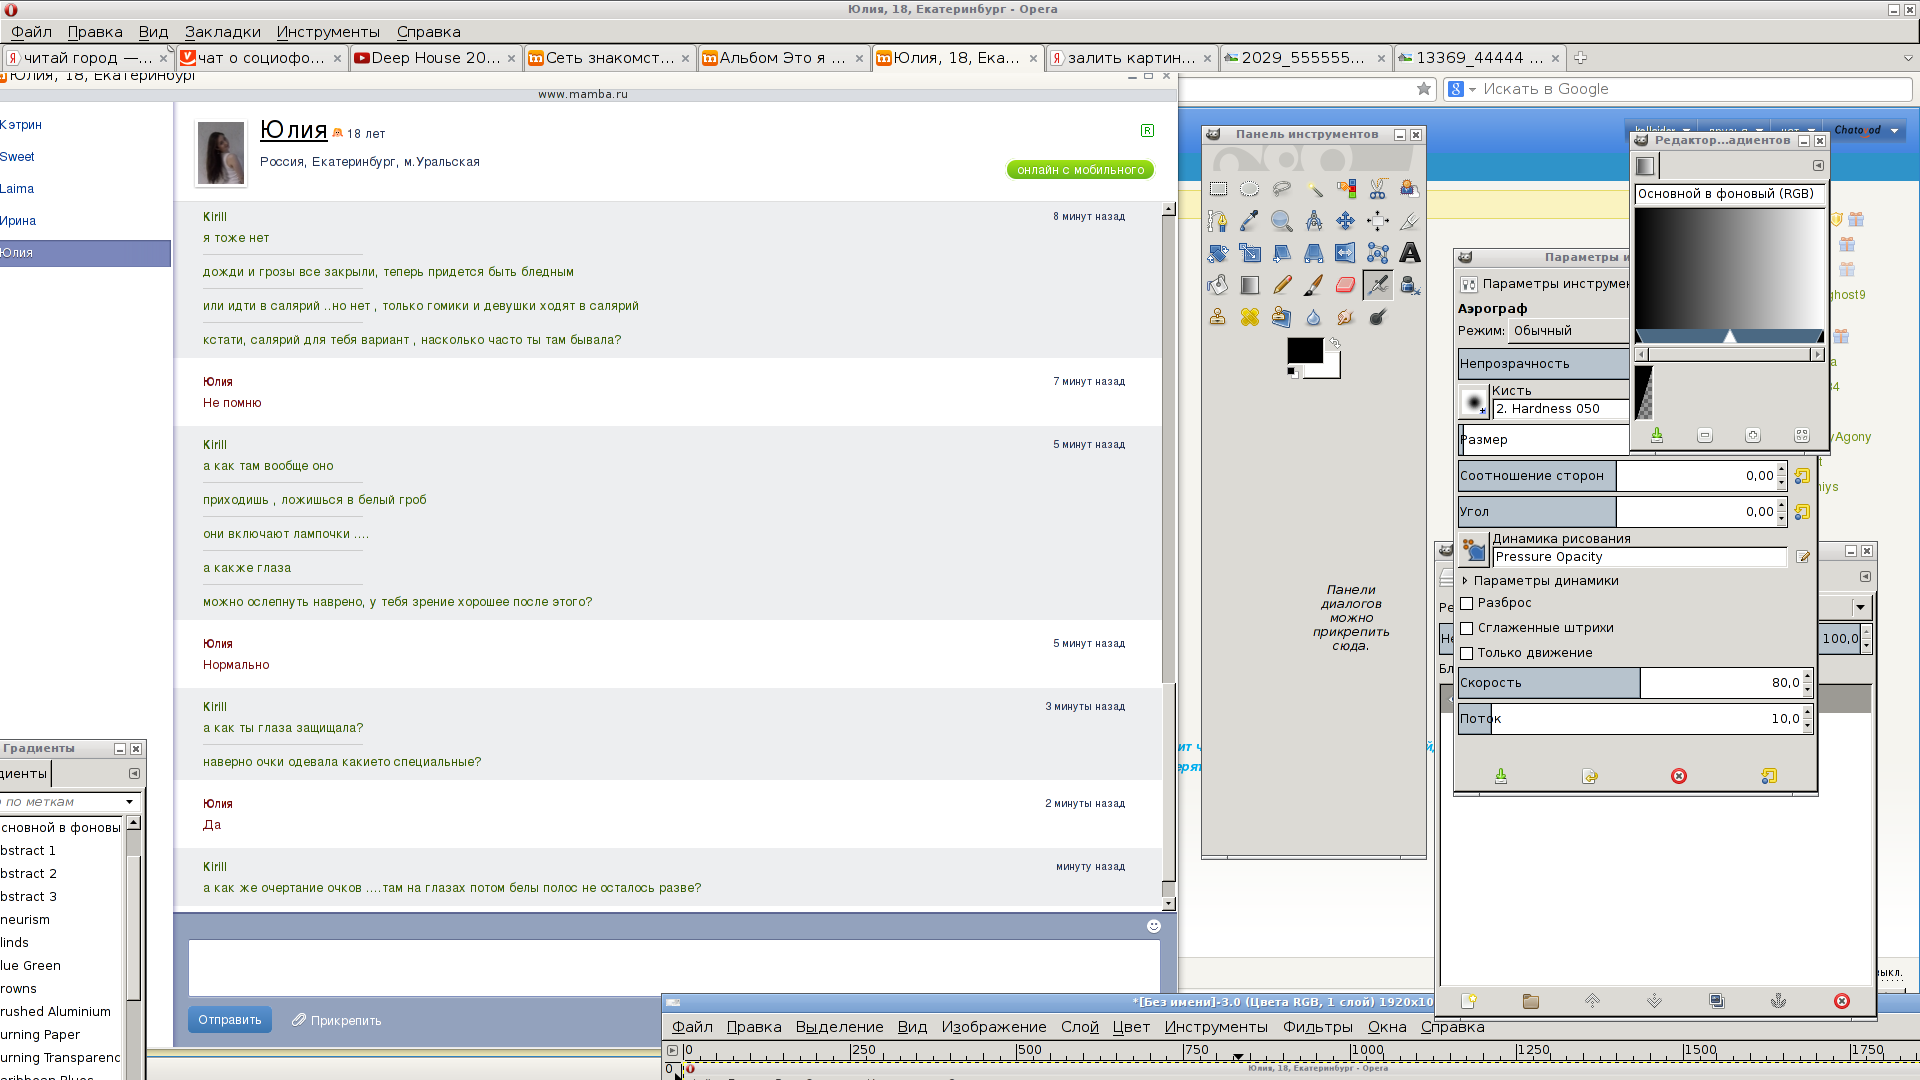This screenshot has height=1080, width=1920.
Task: Select Ирина in contacts list
Action: [18, 221]
